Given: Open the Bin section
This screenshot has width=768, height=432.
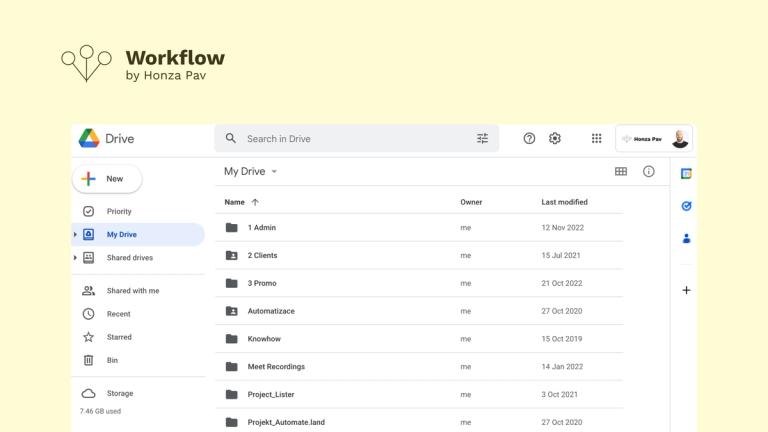Looking at the screenshot, I should pyautogui.click(x=112, y=360).
